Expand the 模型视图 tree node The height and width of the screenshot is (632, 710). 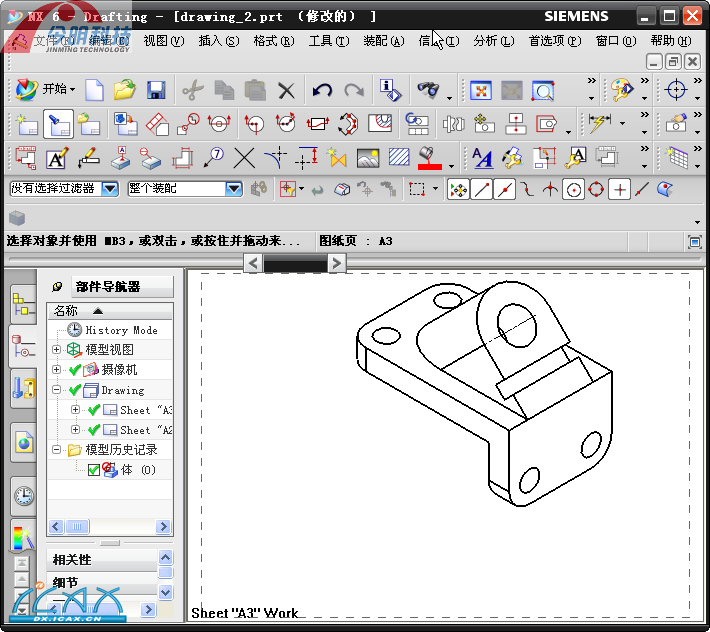[x=57, y=350]
